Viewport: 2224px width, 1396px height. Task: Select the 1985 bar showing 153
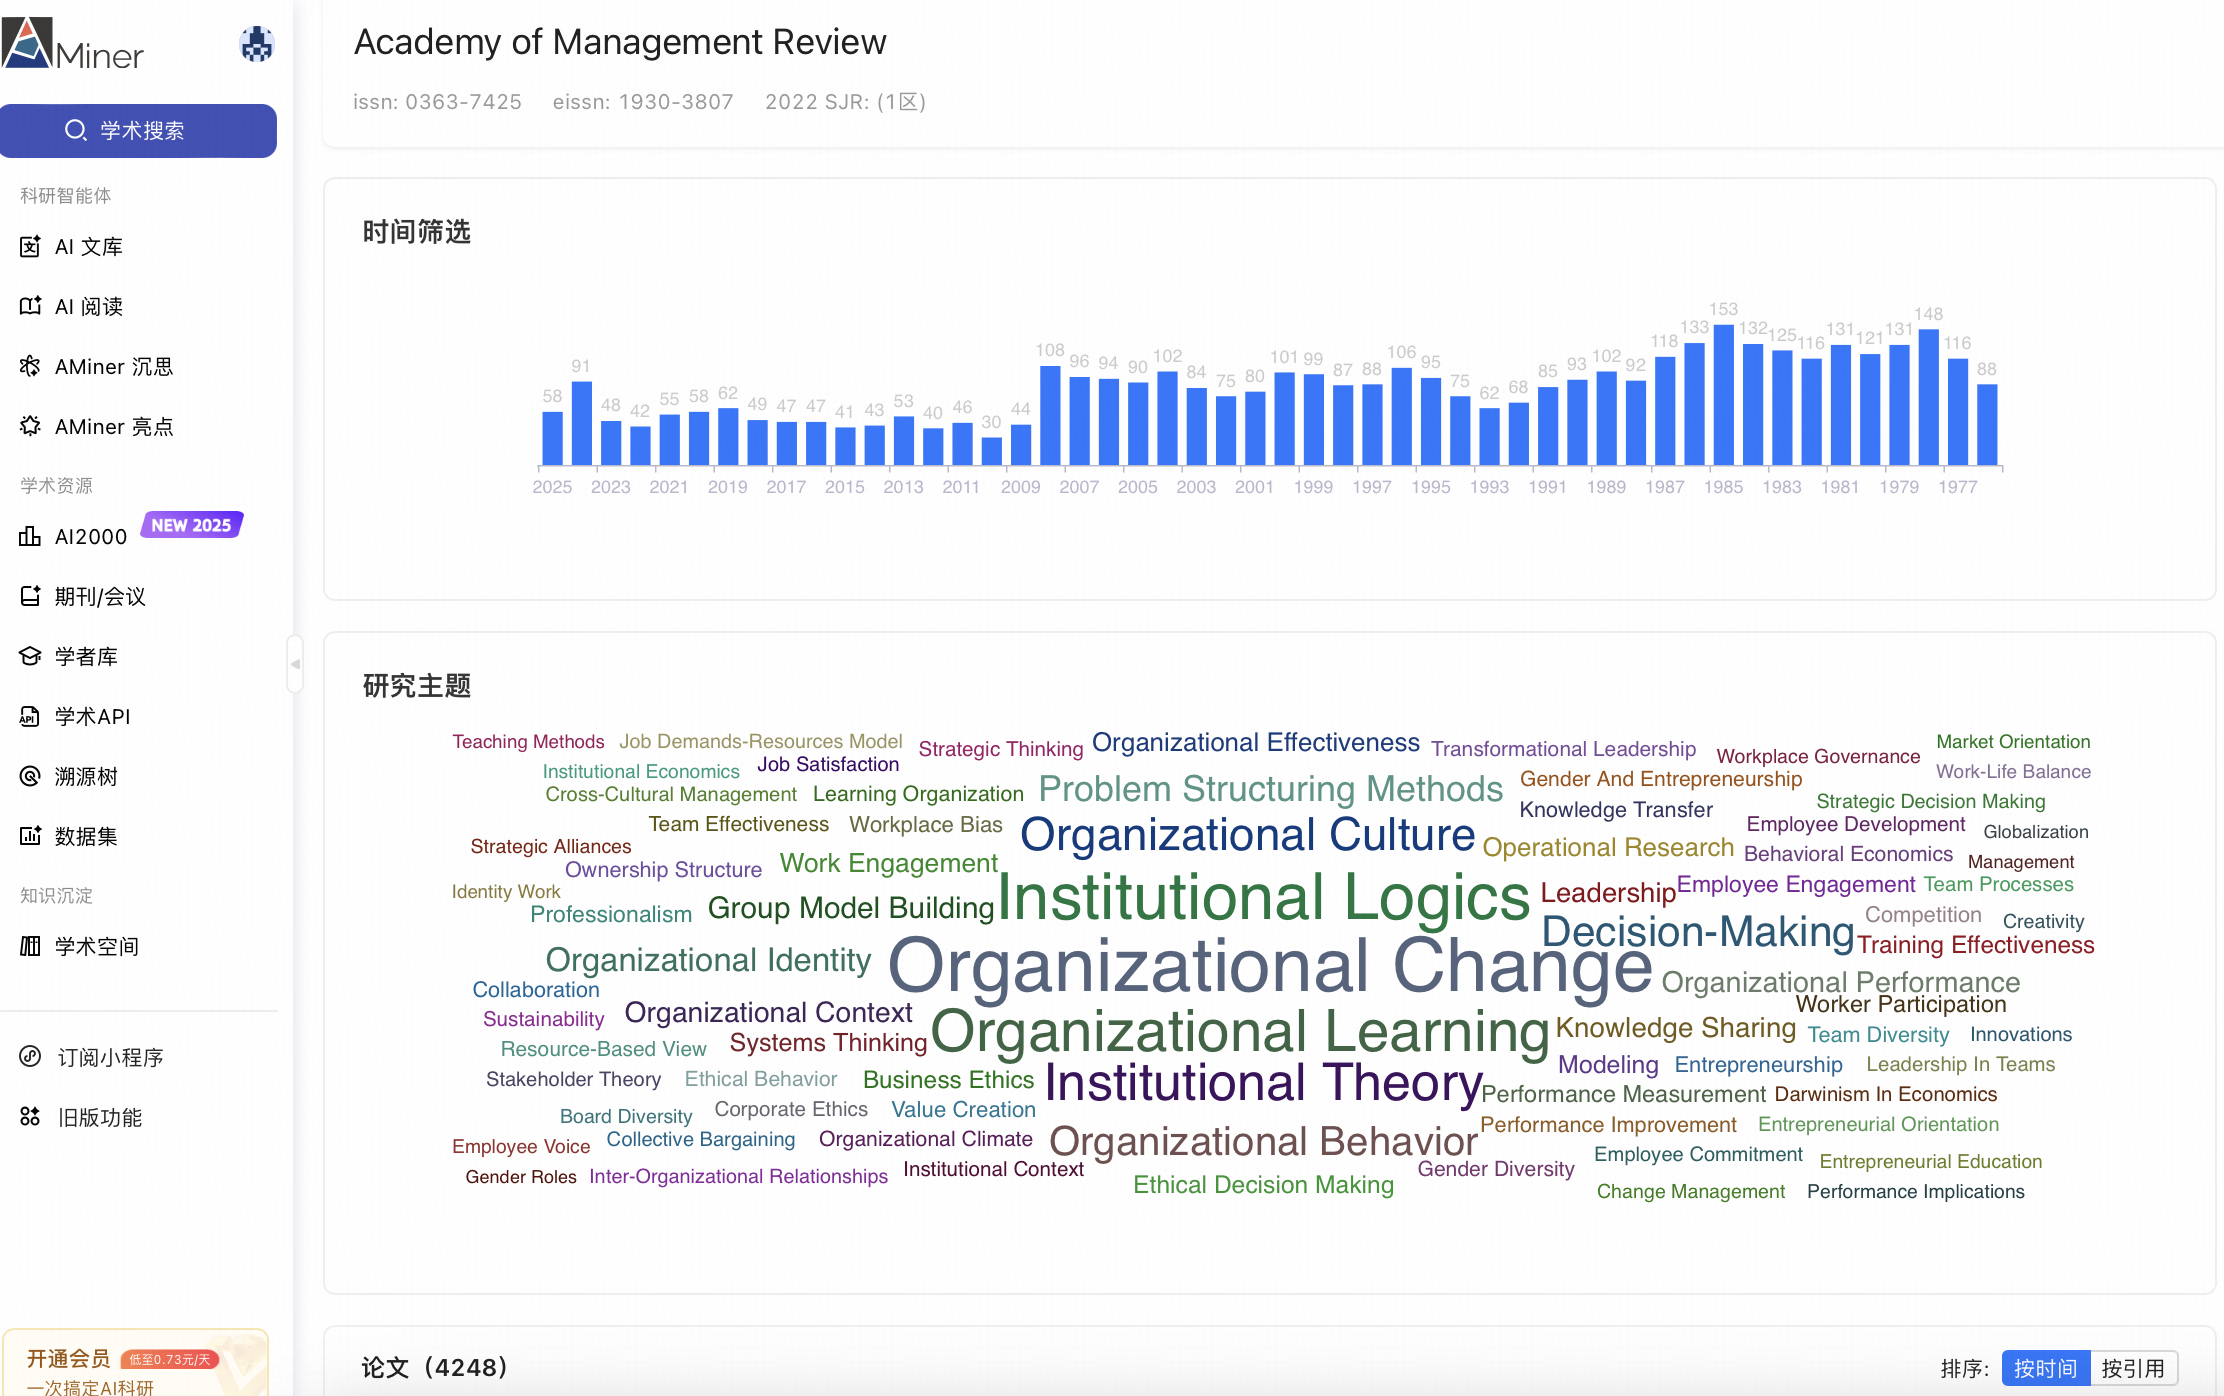(x=1723, y=395)
